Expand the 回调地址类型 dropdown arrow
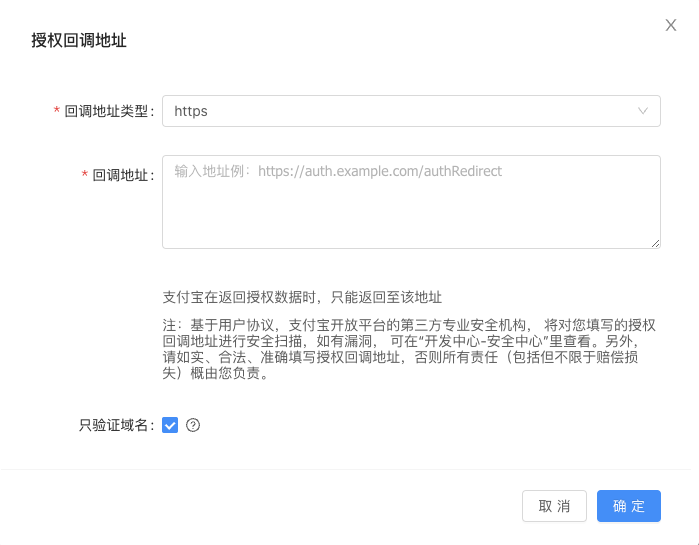 [x=643, y=111]
